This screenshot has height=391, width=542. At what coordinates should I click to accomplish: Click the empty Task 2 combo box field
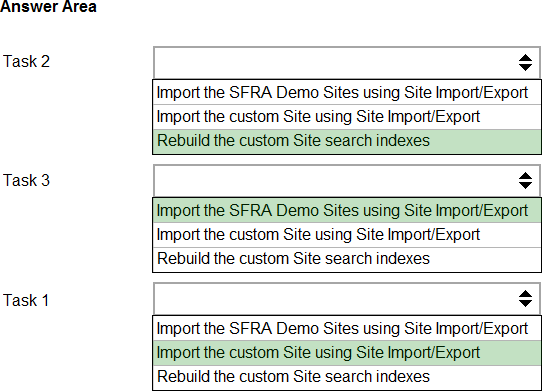click(346, 63)
